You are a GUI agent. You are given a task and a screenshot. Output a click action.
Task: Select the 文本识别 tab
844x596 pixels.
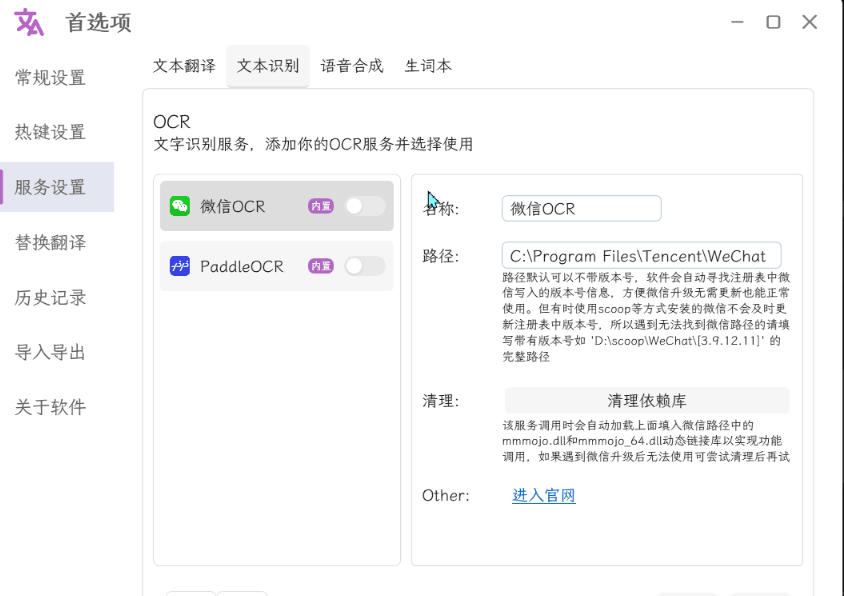(x=268, y=66)
